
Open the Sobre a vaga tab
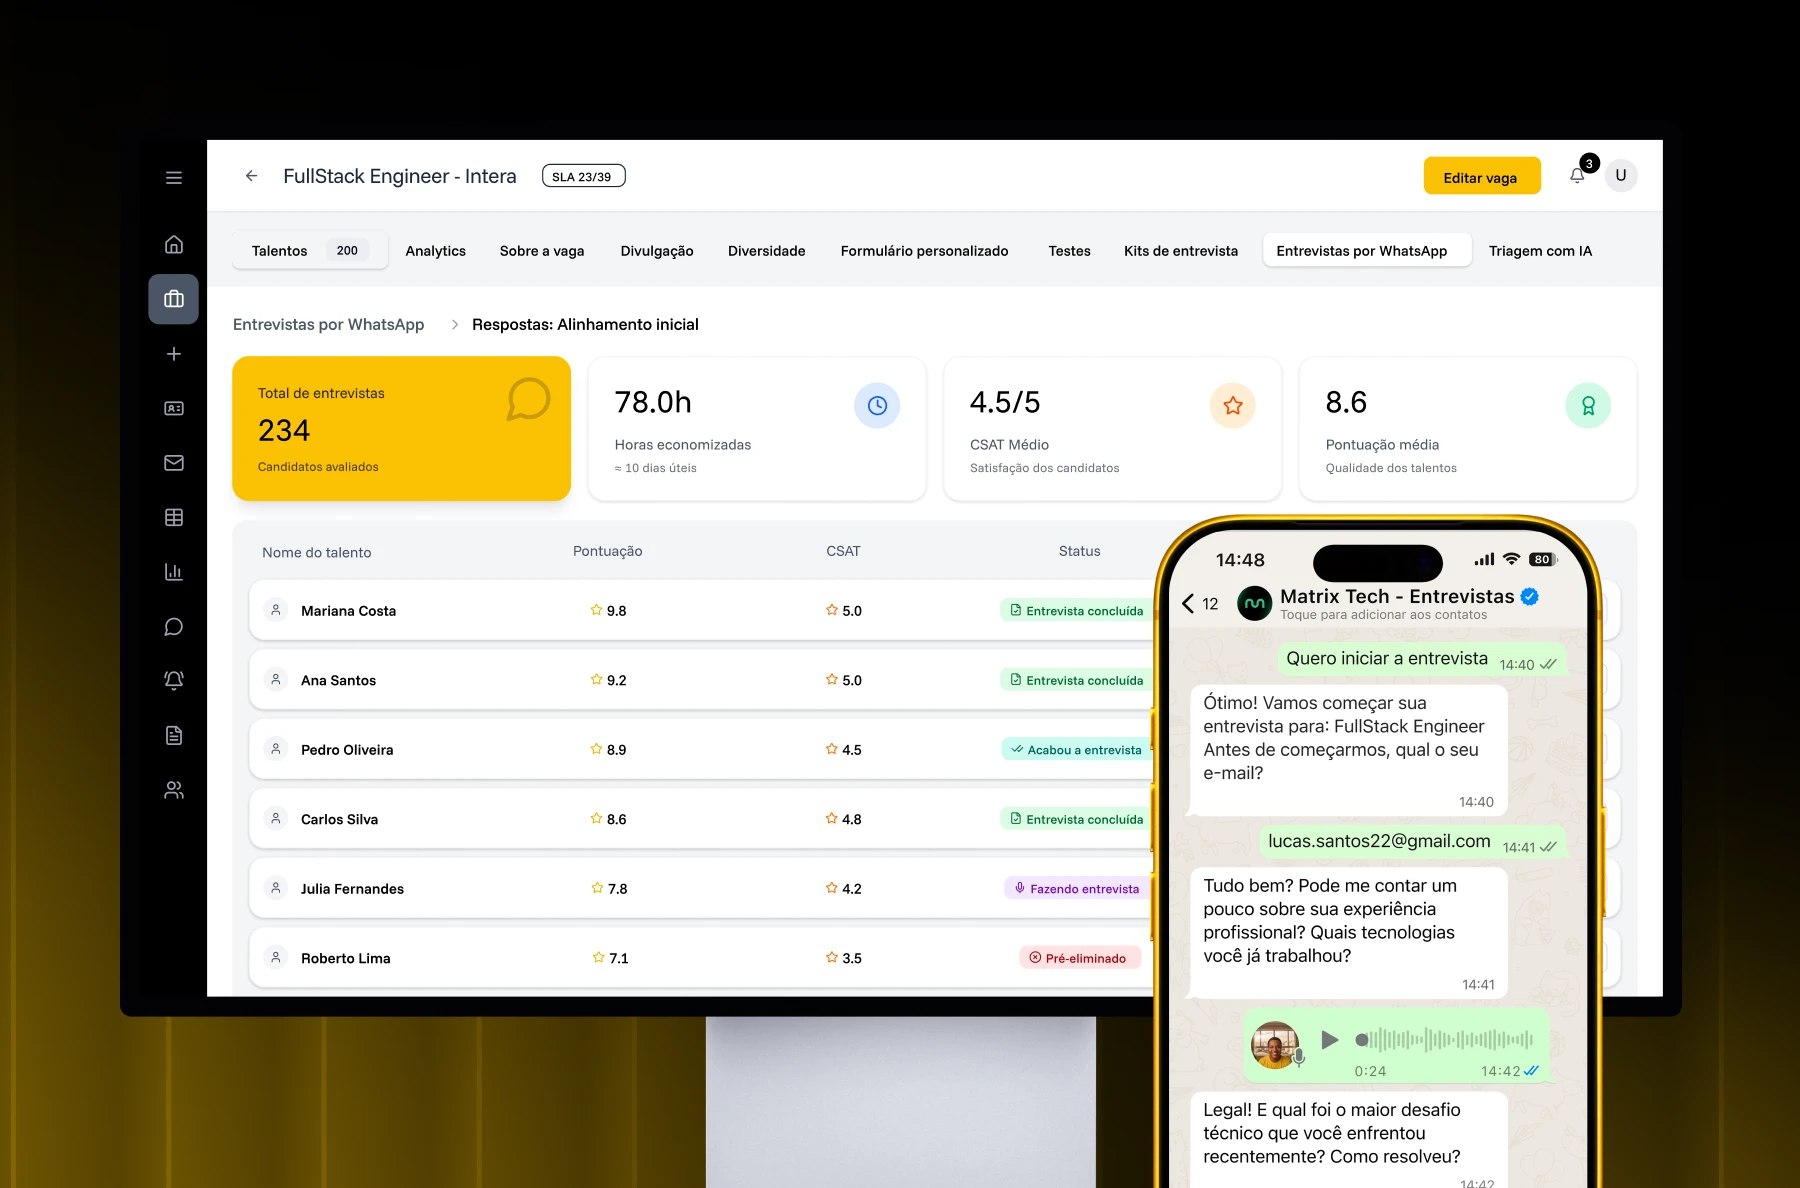tap(542, 251)
